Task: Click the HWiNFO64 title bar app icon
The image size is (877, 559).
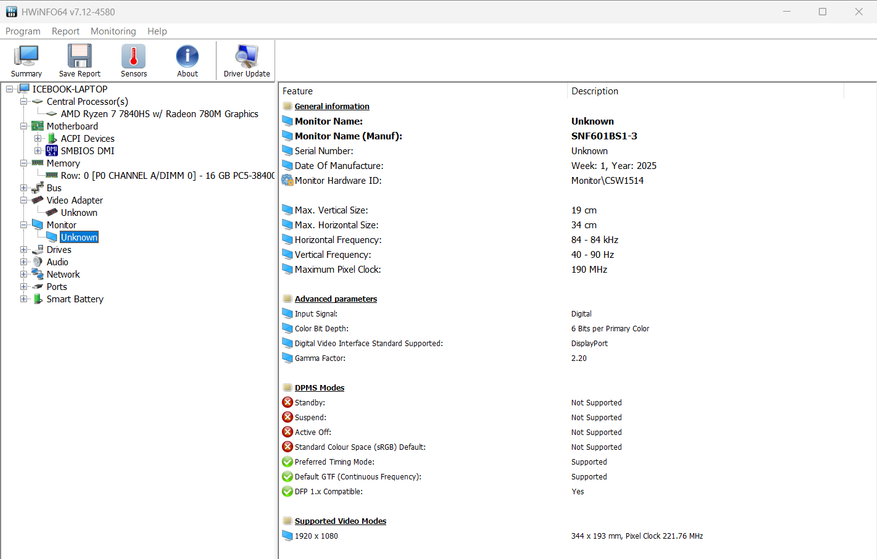Action: click(x=11, y=11)
